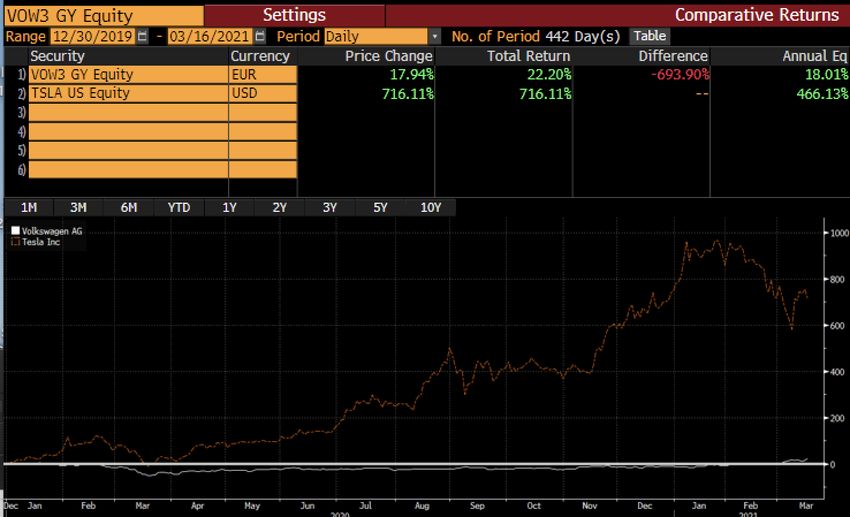
Task: Open calendar icon for start date 12/30/2019
Action: click(x=142, y=36)
